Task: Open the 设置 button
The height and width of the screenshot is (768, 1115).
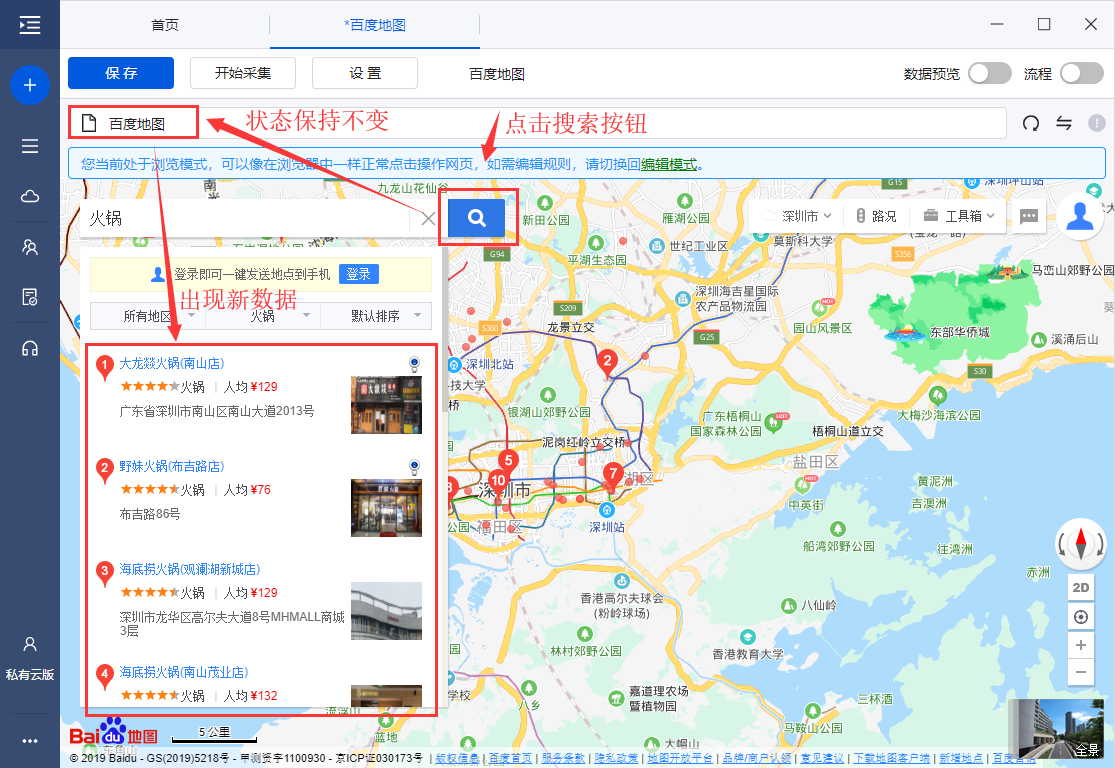Action: (x=365, y=73)
